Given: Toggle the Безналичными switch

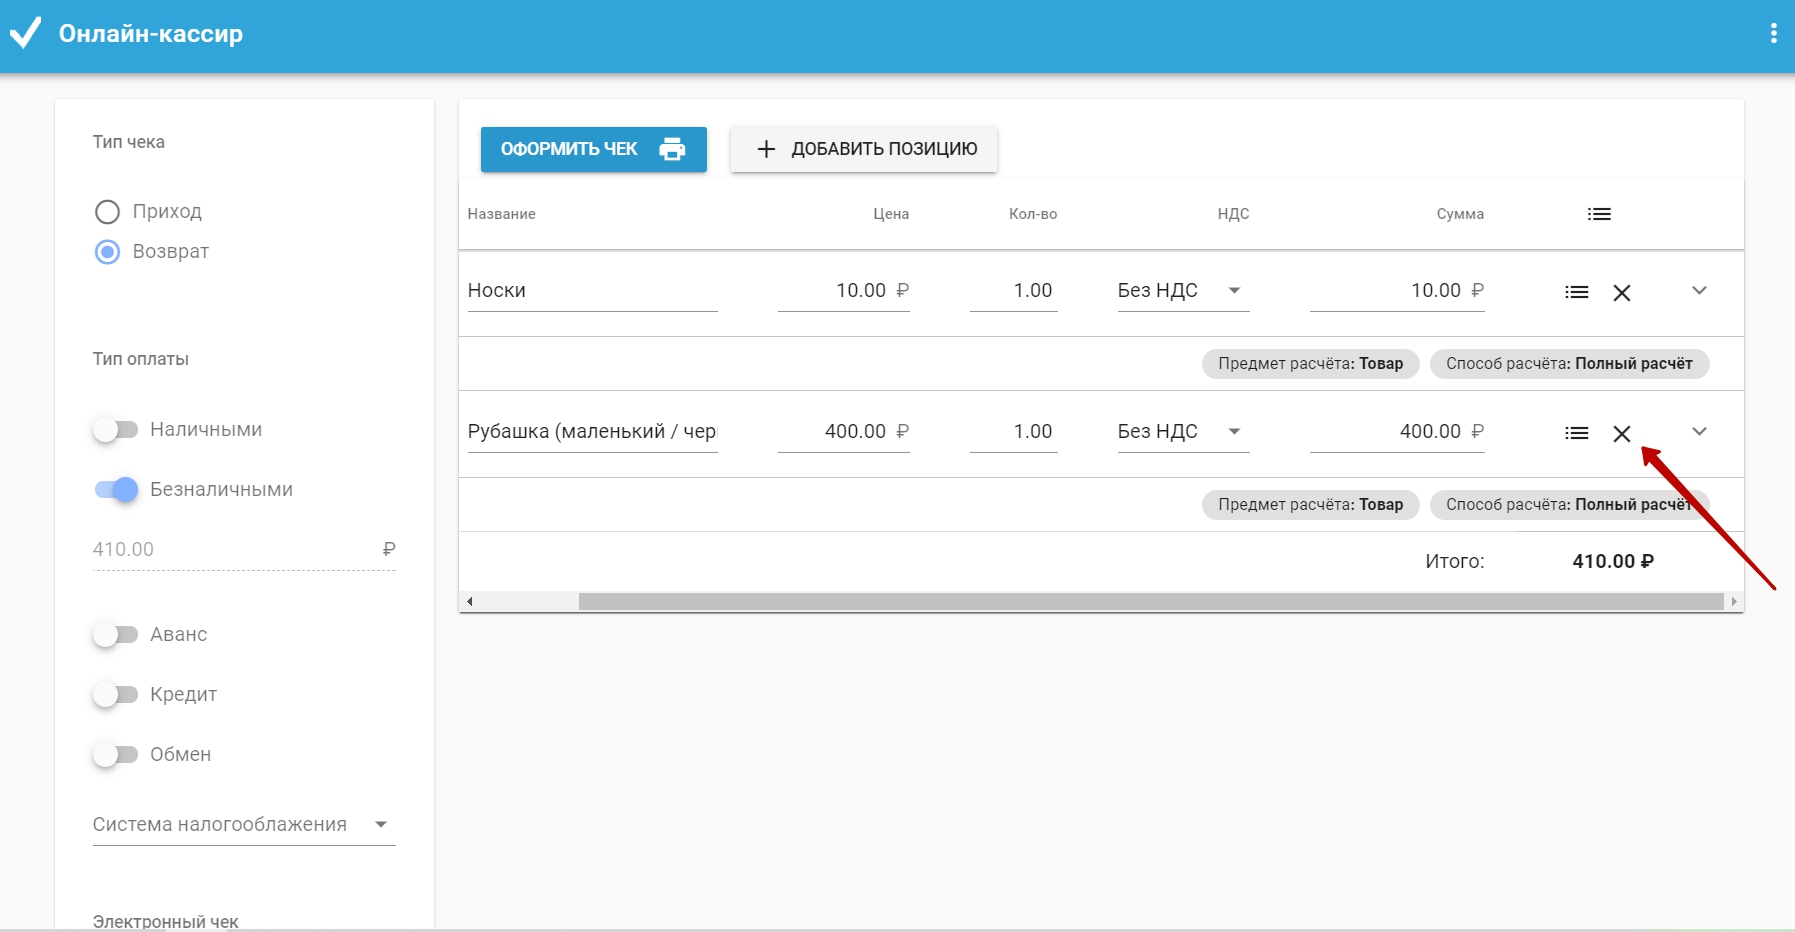Looking at the screenshot, I should (116, 490).
